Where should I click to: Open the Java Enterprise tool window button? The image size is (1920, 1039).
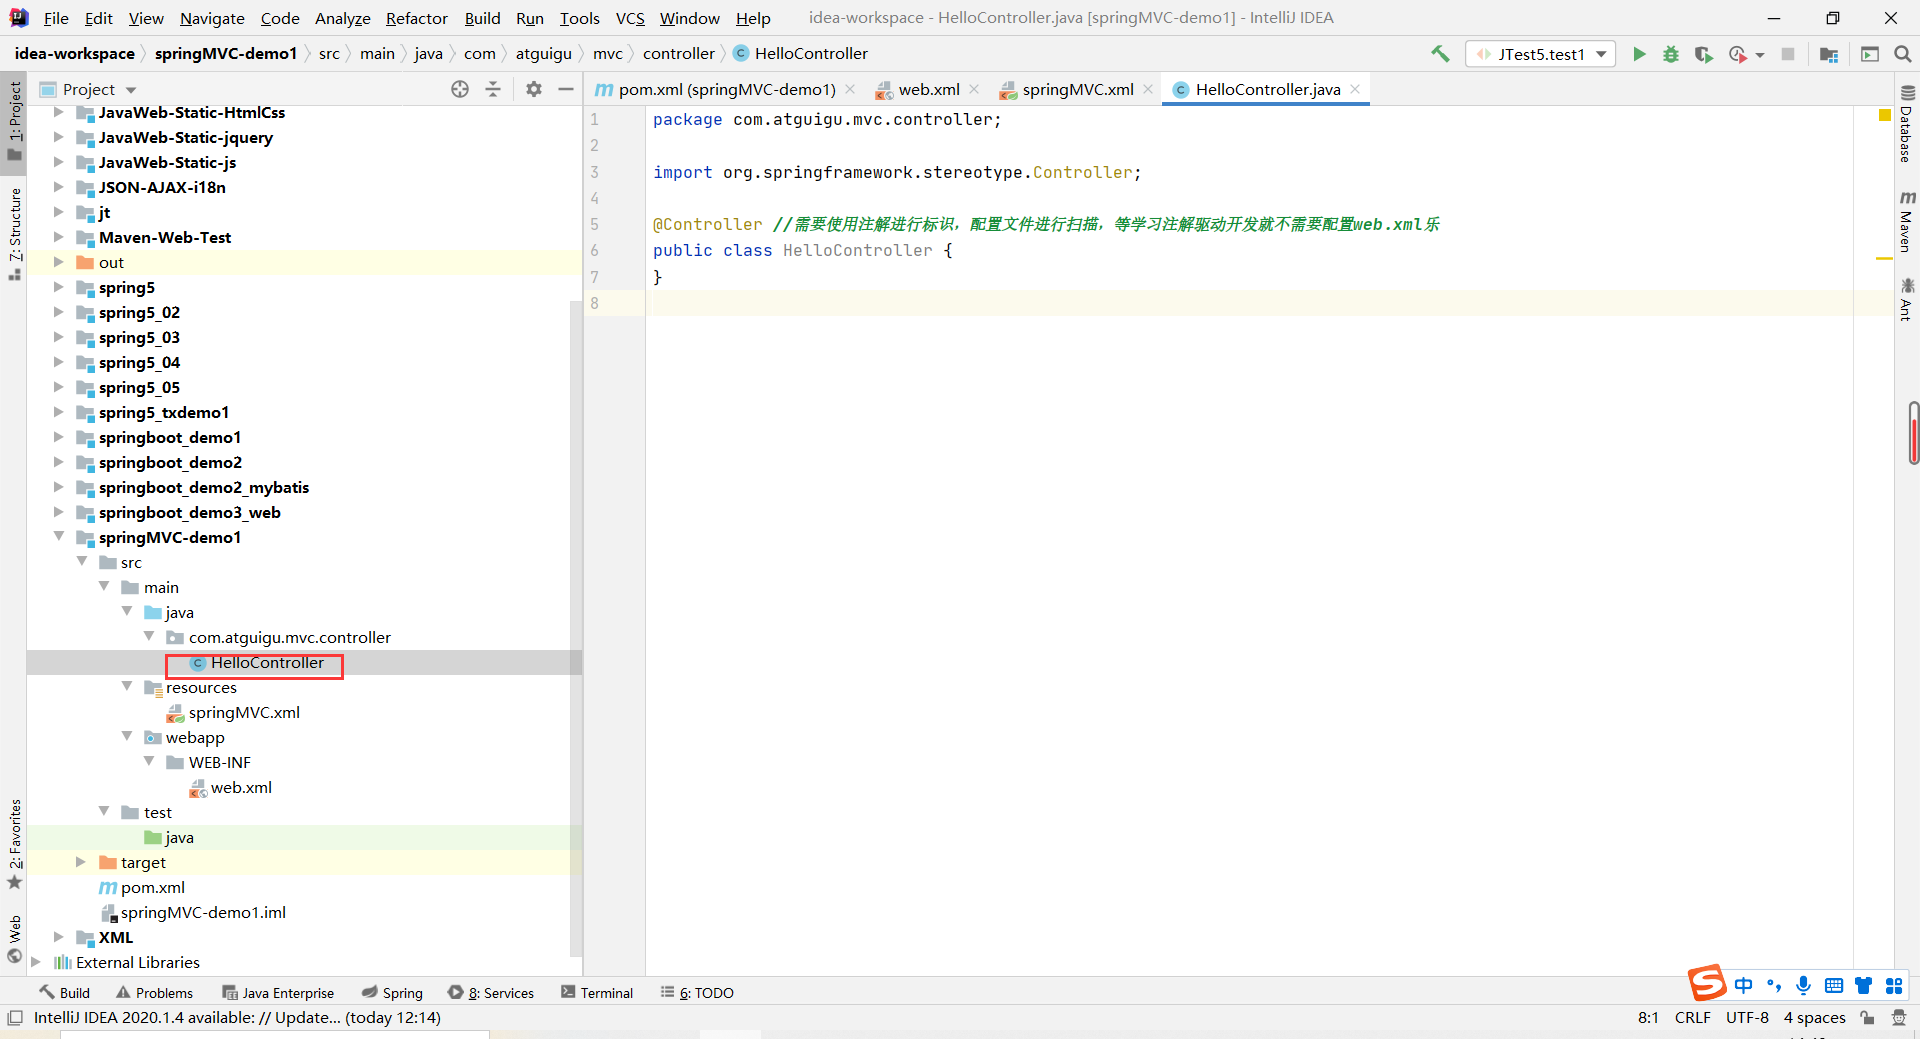coord(278,993)
